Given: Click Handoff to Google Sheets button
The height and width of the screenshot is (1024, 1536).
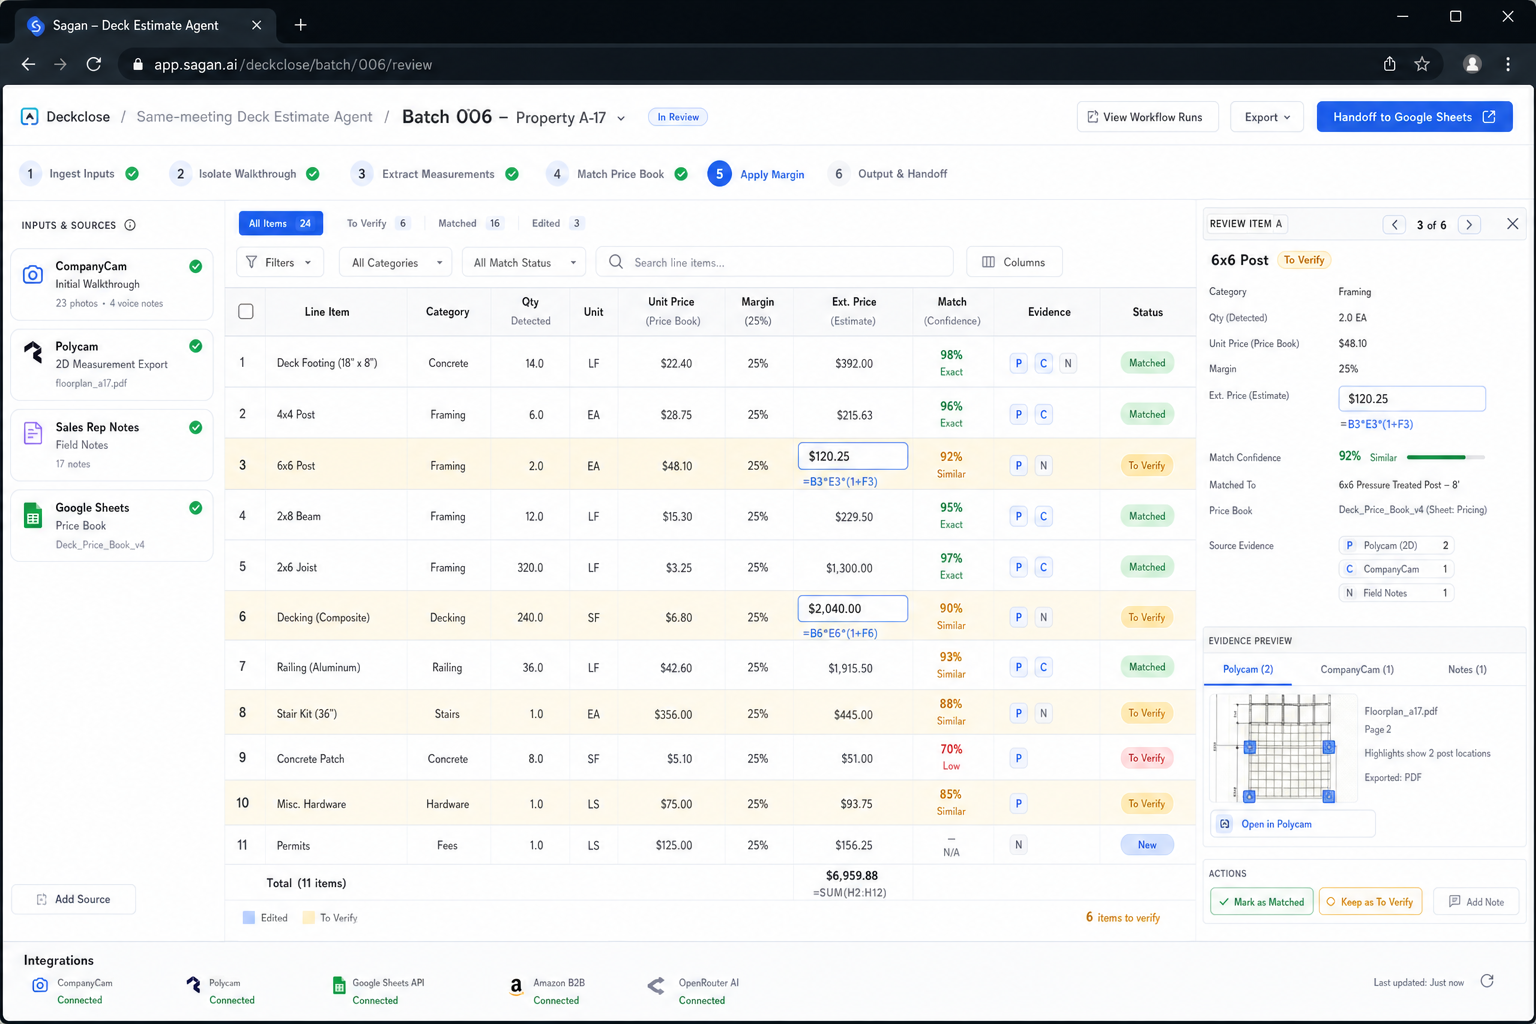Looking at the screenshot, I should [1414, 117].
